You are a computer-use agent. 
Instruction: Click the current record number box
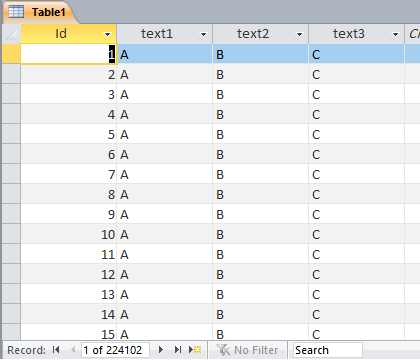(115, 350)
